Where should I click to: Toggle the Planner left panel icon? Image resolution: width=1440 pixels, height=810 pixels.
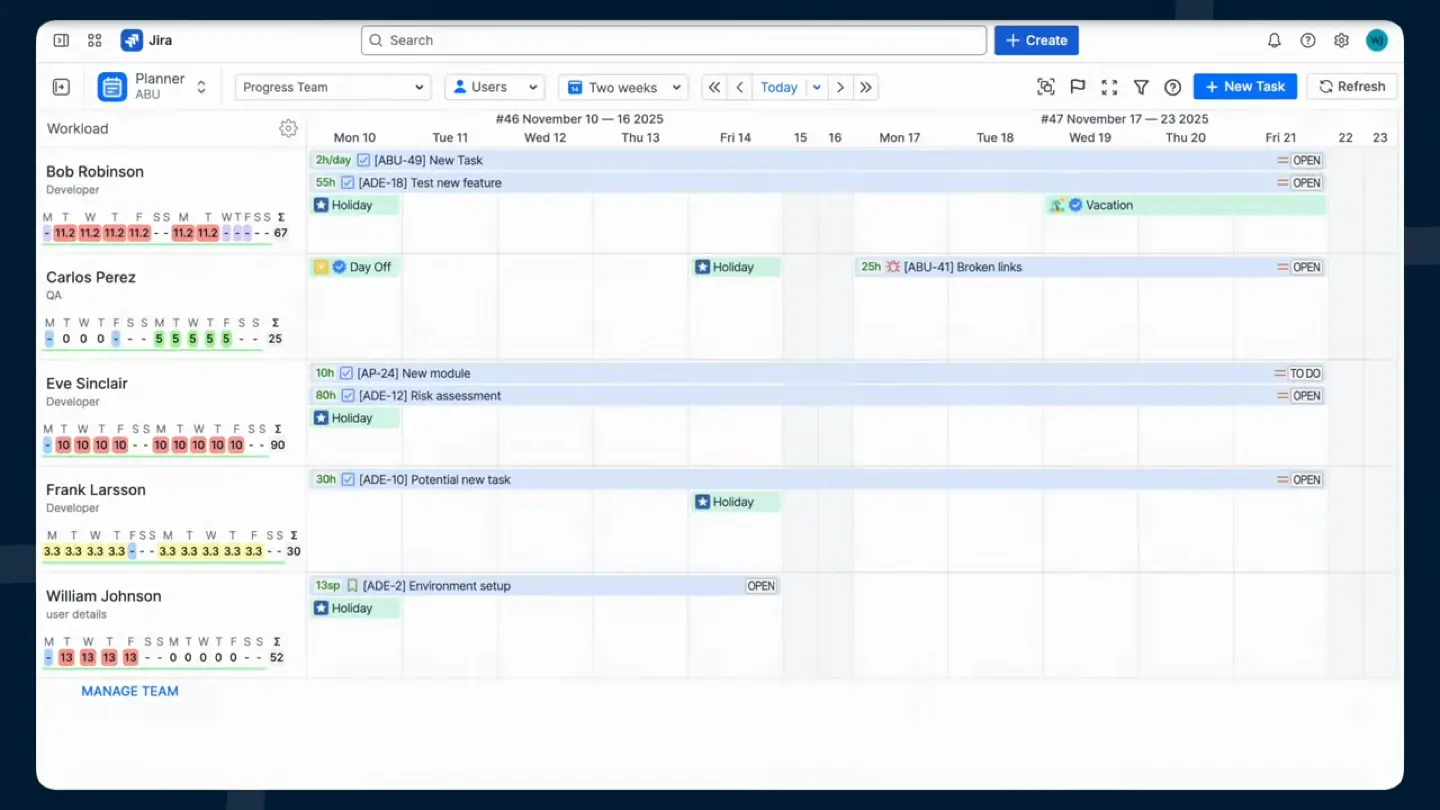pyautogui.click(x=61, y=87)
